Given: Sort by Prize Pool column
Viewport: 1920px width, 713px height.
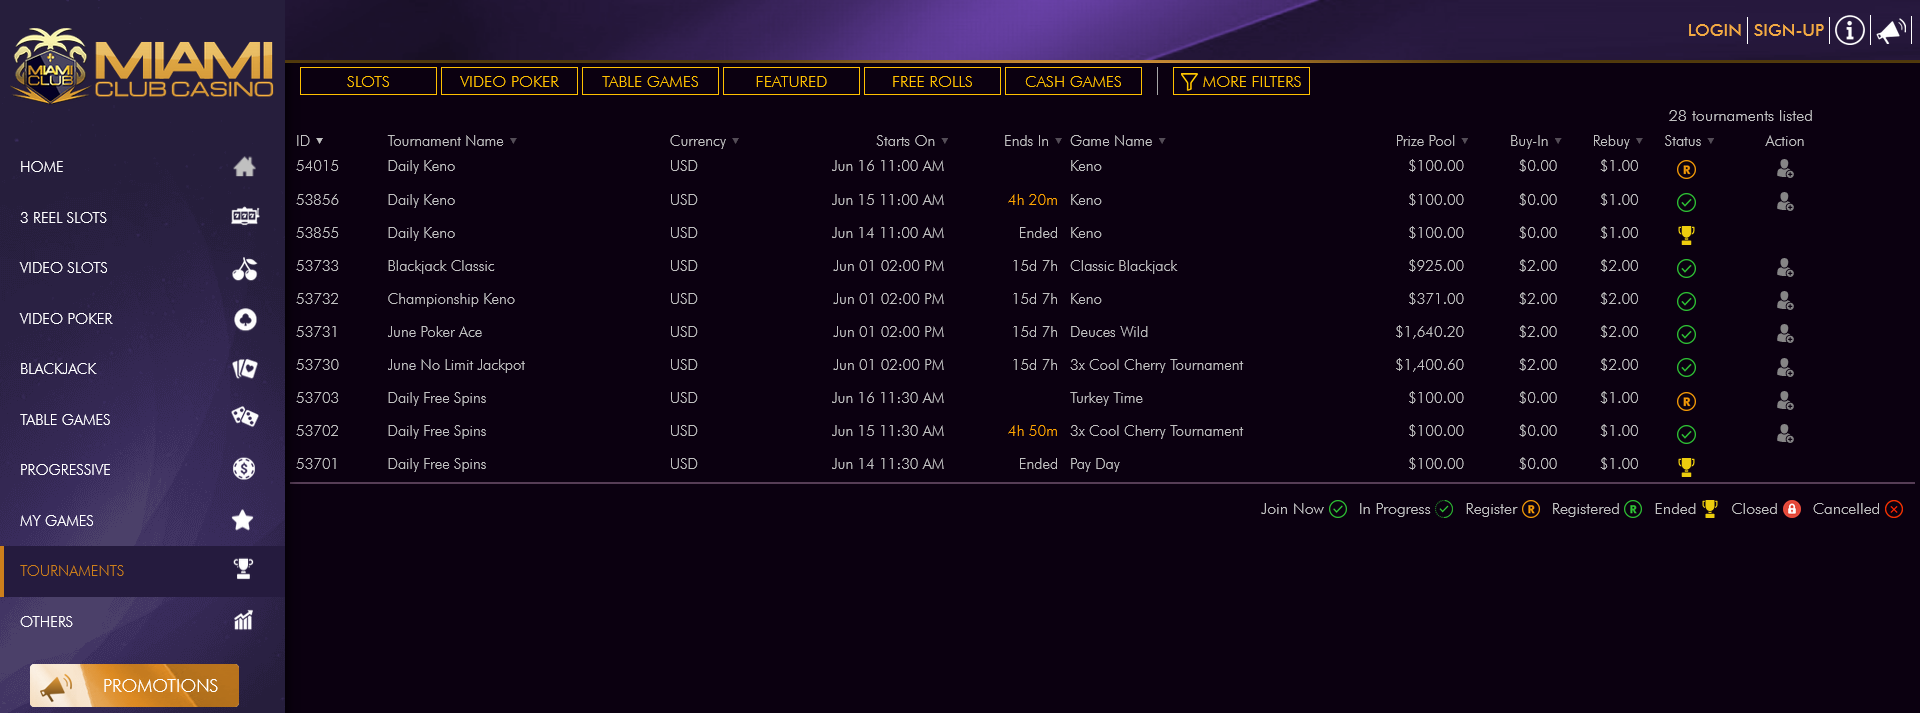Looking at the screenshot, I should 1432,141.
